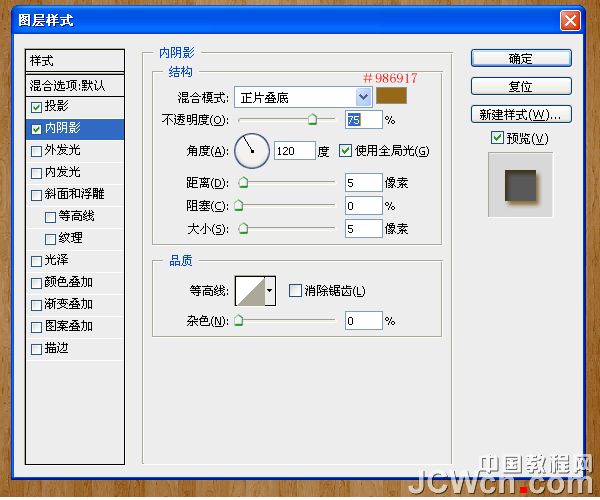Image resolution: width=600 pixels, height=500 pixels.
Task: Enable the 描边 stroke checkbox
Action: pos(36,349)
